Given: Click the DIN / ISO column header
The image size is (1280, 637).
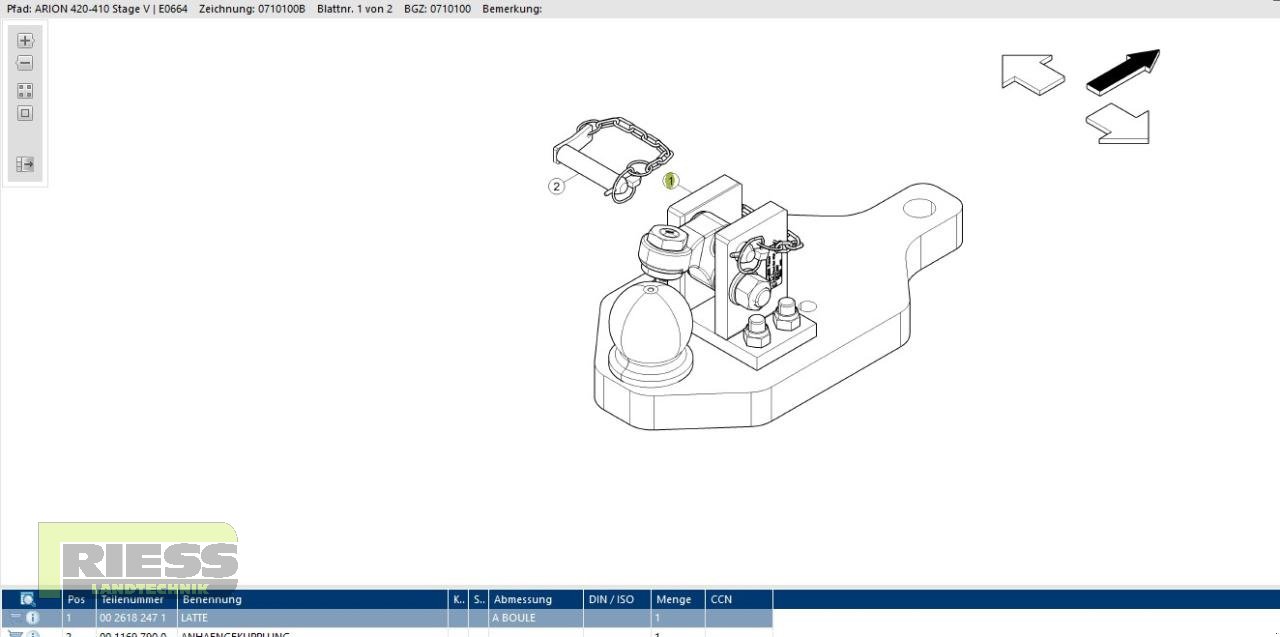Looking at the screenshot, I should 611,599.
